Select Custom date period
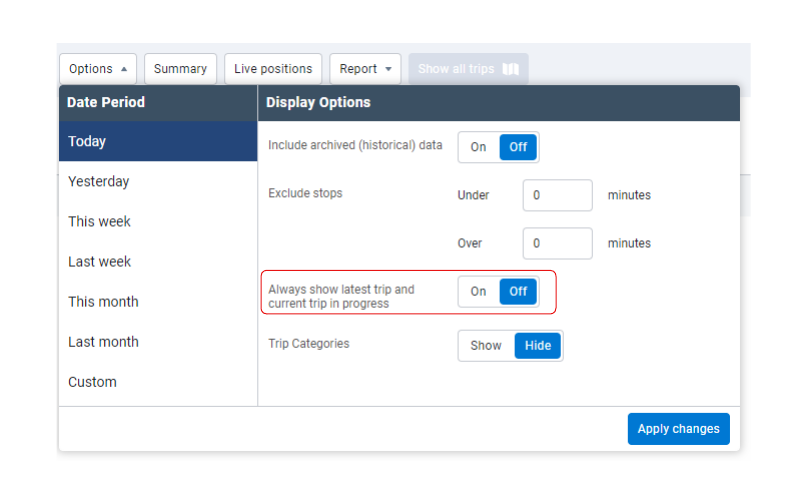807x503 pixels. coord(158,381)
